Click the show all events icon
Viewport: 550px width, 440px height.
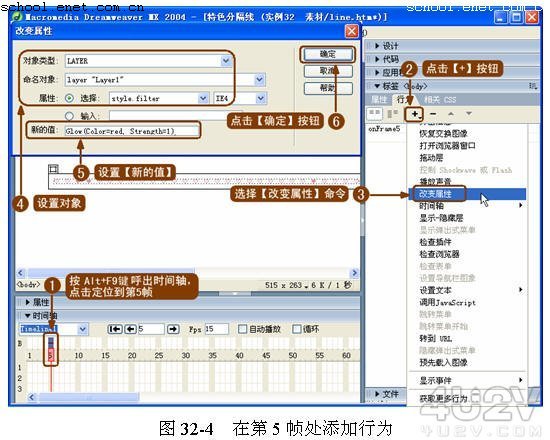click(x=393, y=113)
